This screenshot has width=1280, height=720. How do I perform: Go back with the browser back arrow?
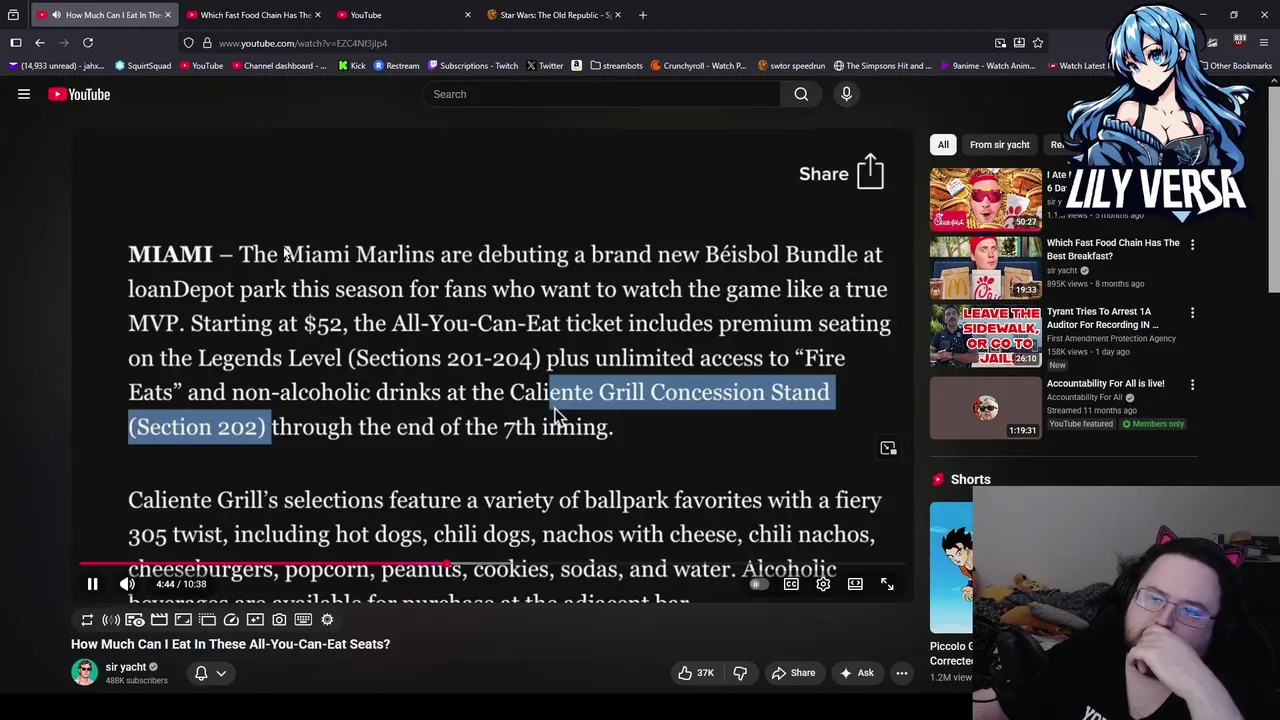[40, 43]
